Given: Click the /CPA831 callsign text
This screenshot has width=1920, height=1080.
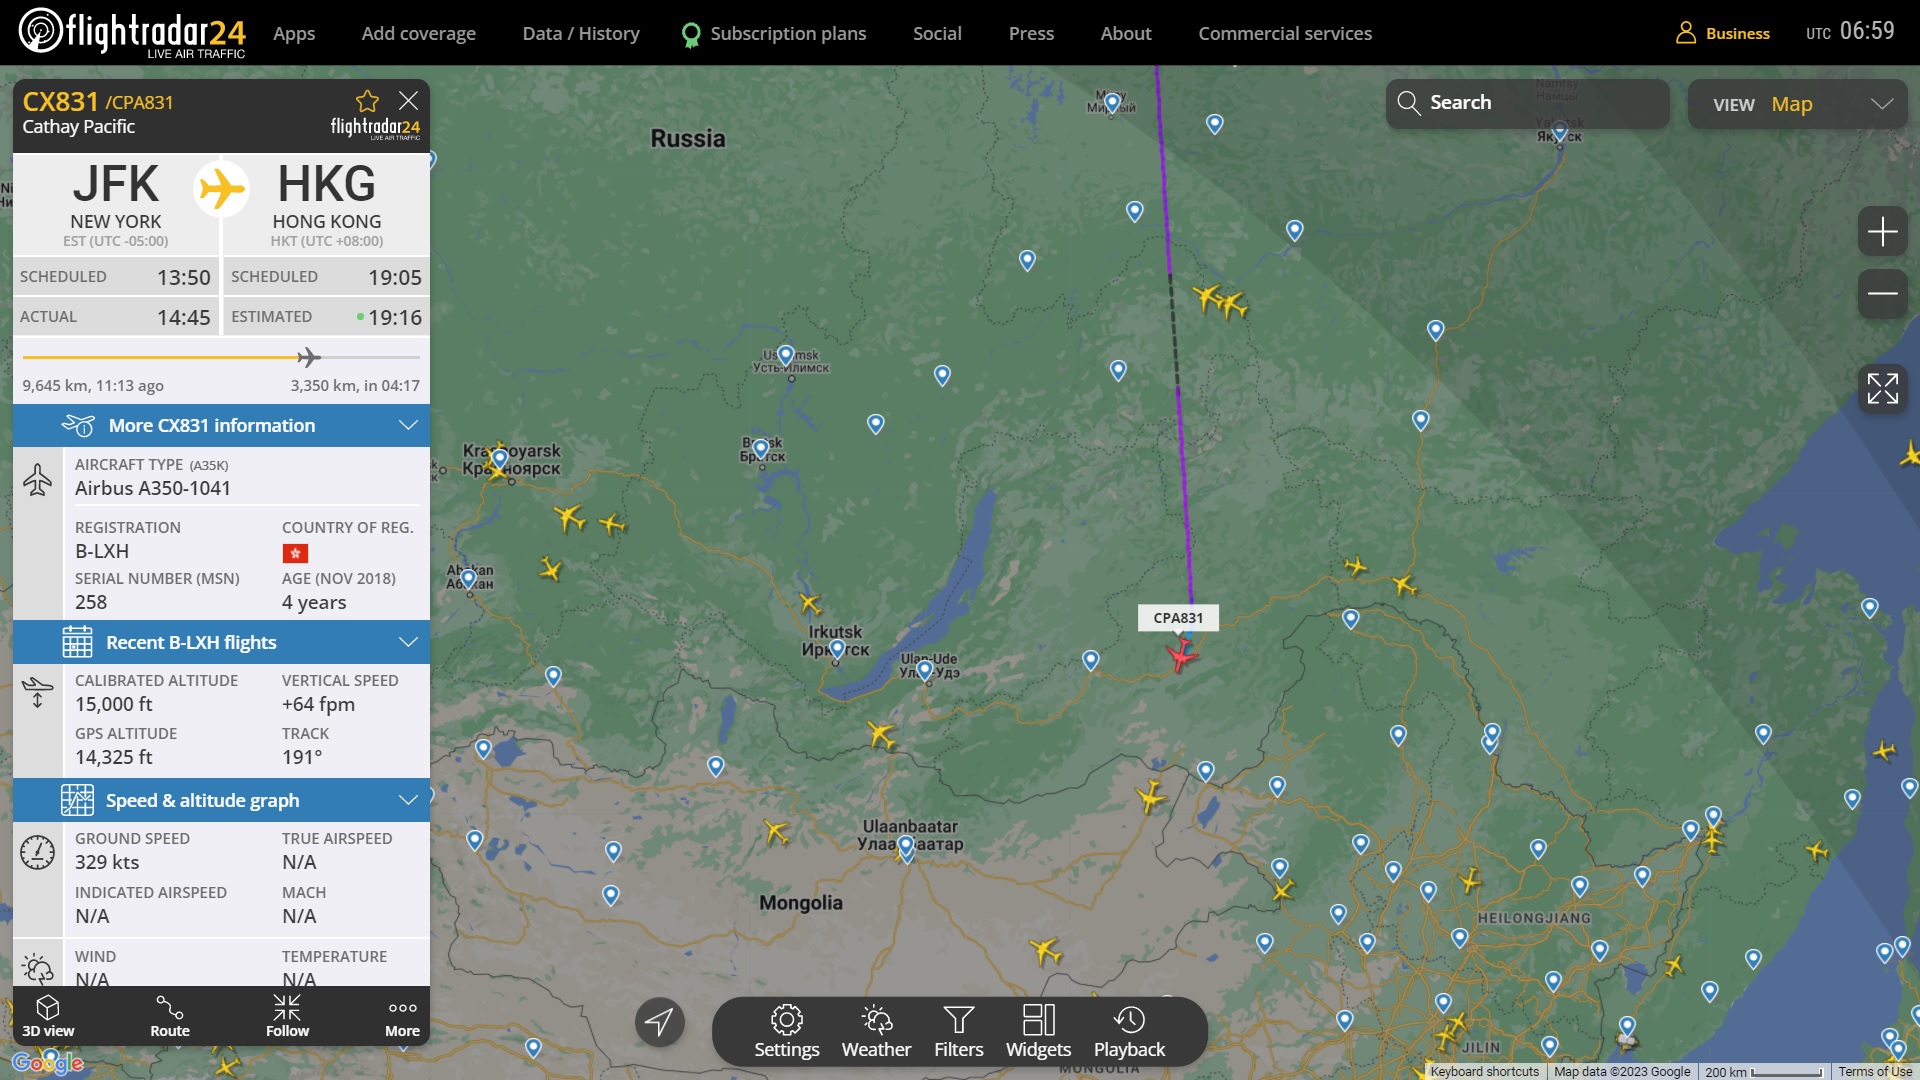Looking at the screenshot, I should (139, 102).
